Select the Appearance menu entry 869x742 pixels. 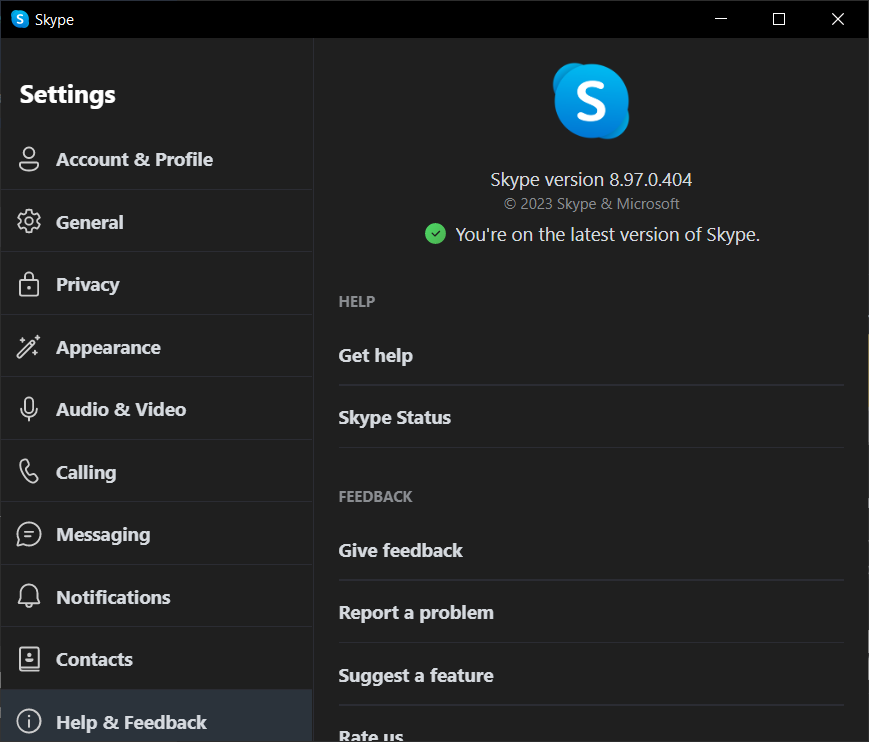tap(157, 347)
